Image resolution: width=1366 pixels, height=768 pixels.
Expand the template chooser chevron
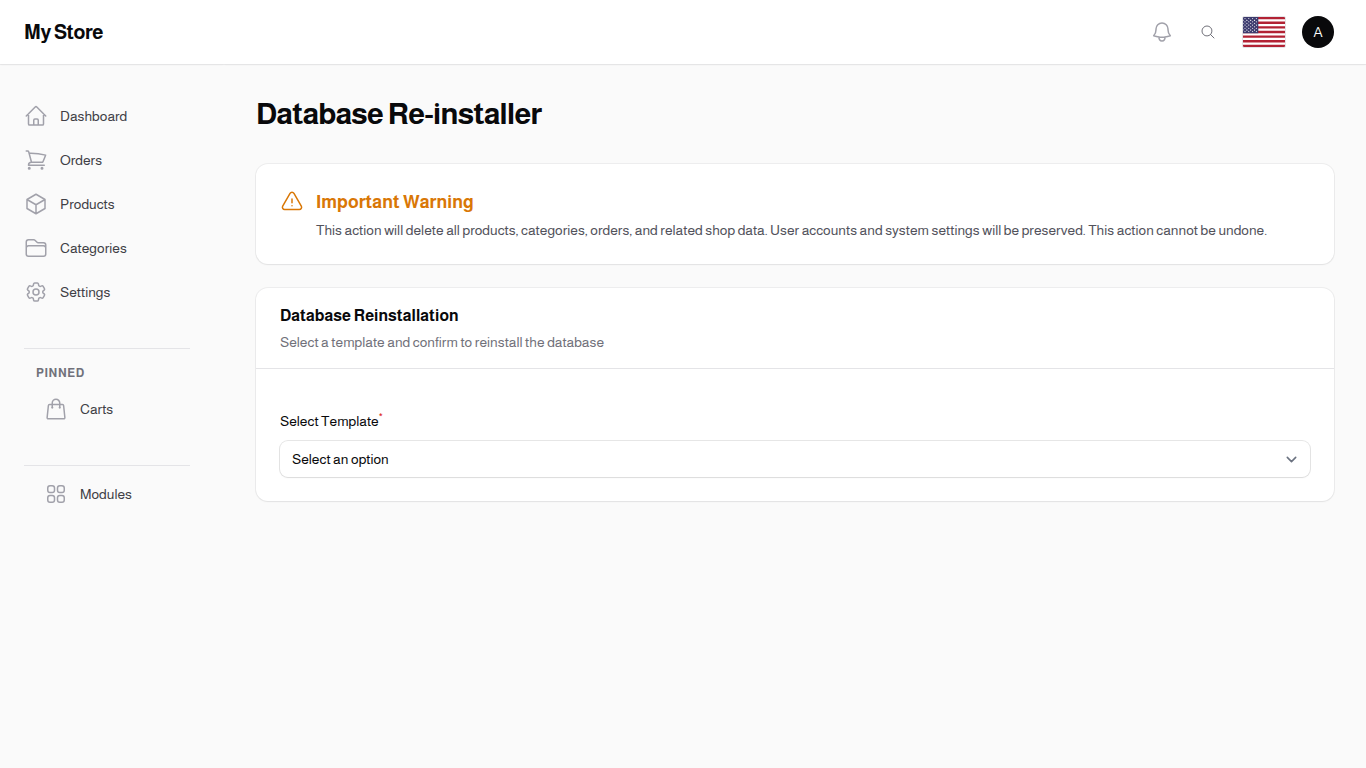pos(1291,459)
